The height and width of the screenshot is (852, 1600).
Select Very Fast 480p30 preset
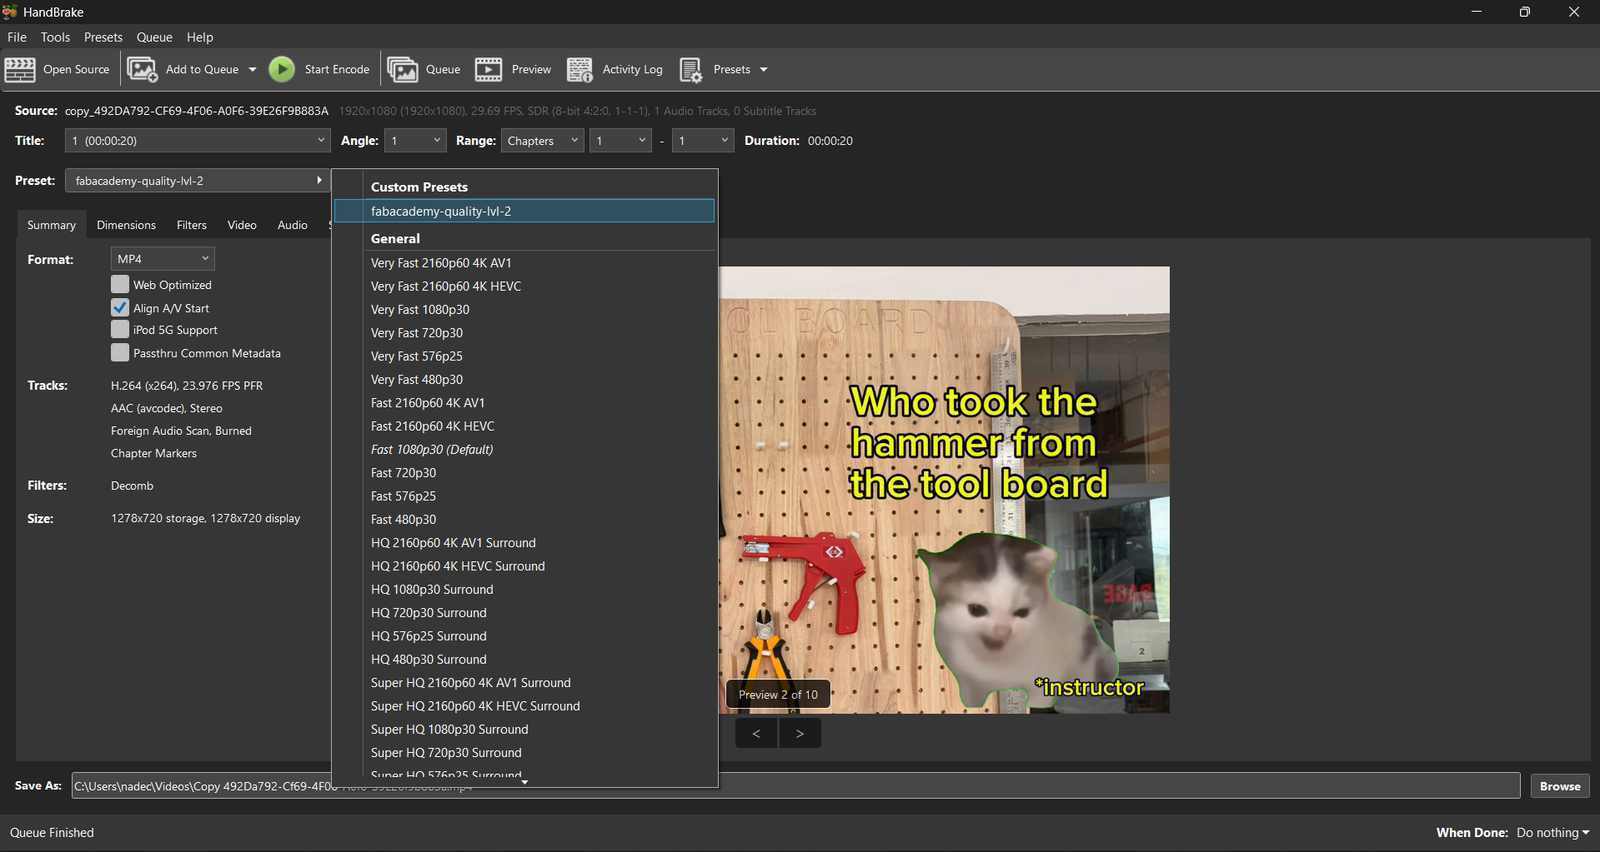(524, 380)
